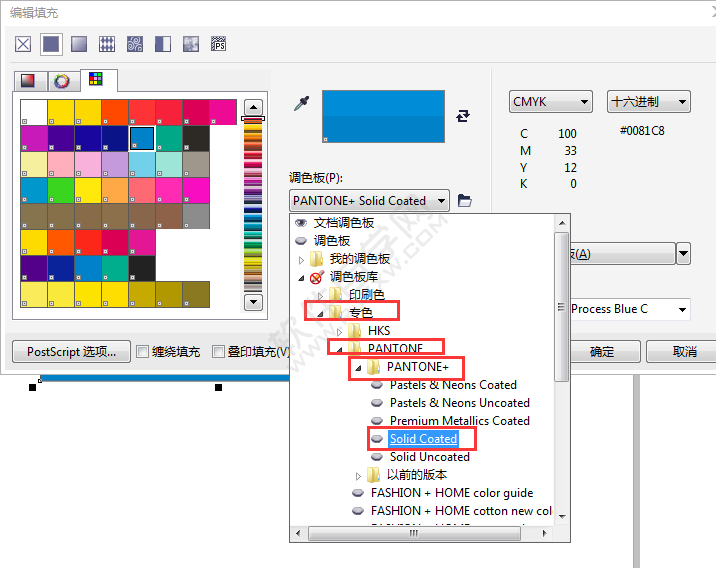
Task: Click the palette color strip slider
Action: coord(253,119)
